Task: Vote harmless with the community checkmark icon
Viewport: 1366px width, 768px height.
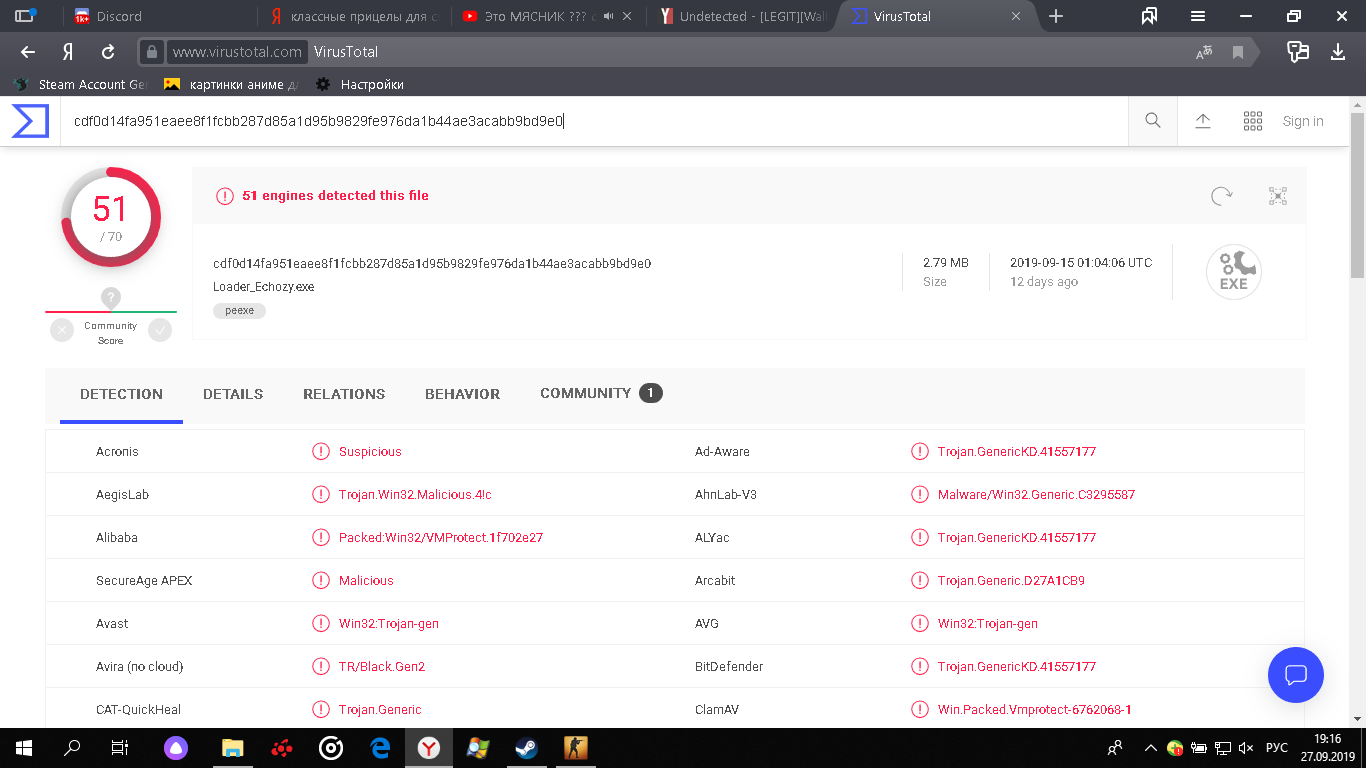Action: [x=160, y=330]
